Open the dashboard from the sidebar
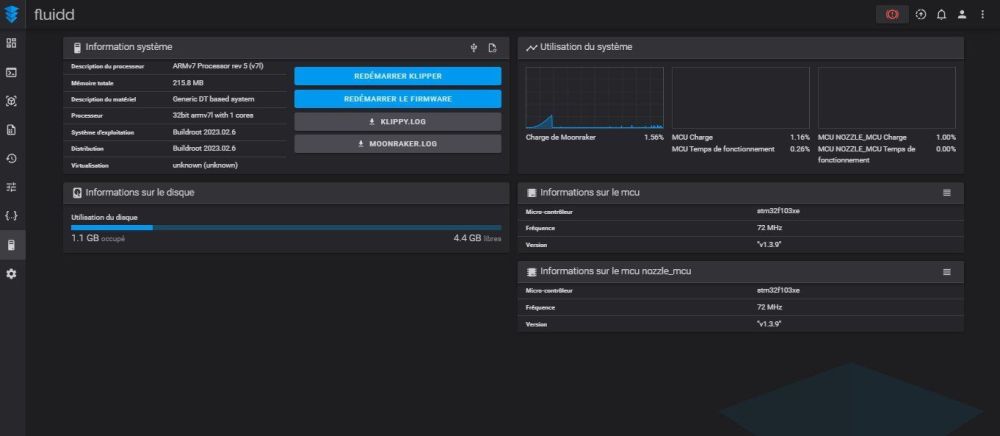The width and height of the screenshot is (1000, 436). click(x=11, y=43)
